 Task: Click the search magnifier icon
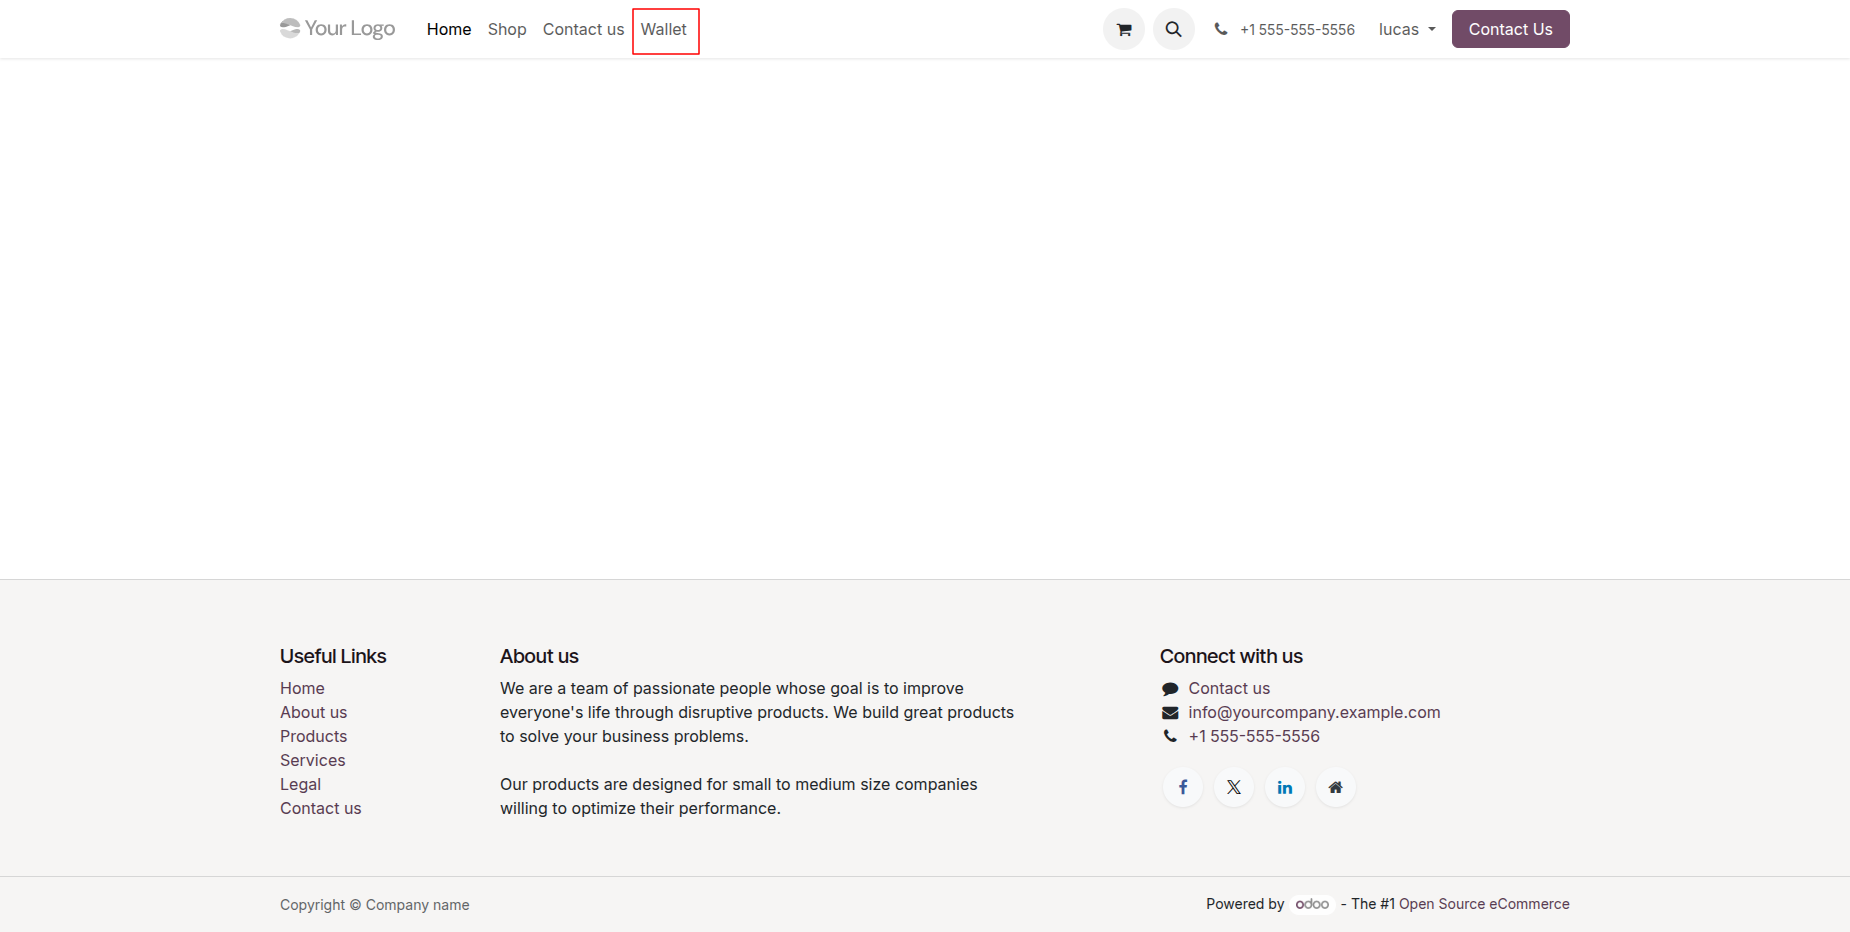click(x=1174, y=29)
